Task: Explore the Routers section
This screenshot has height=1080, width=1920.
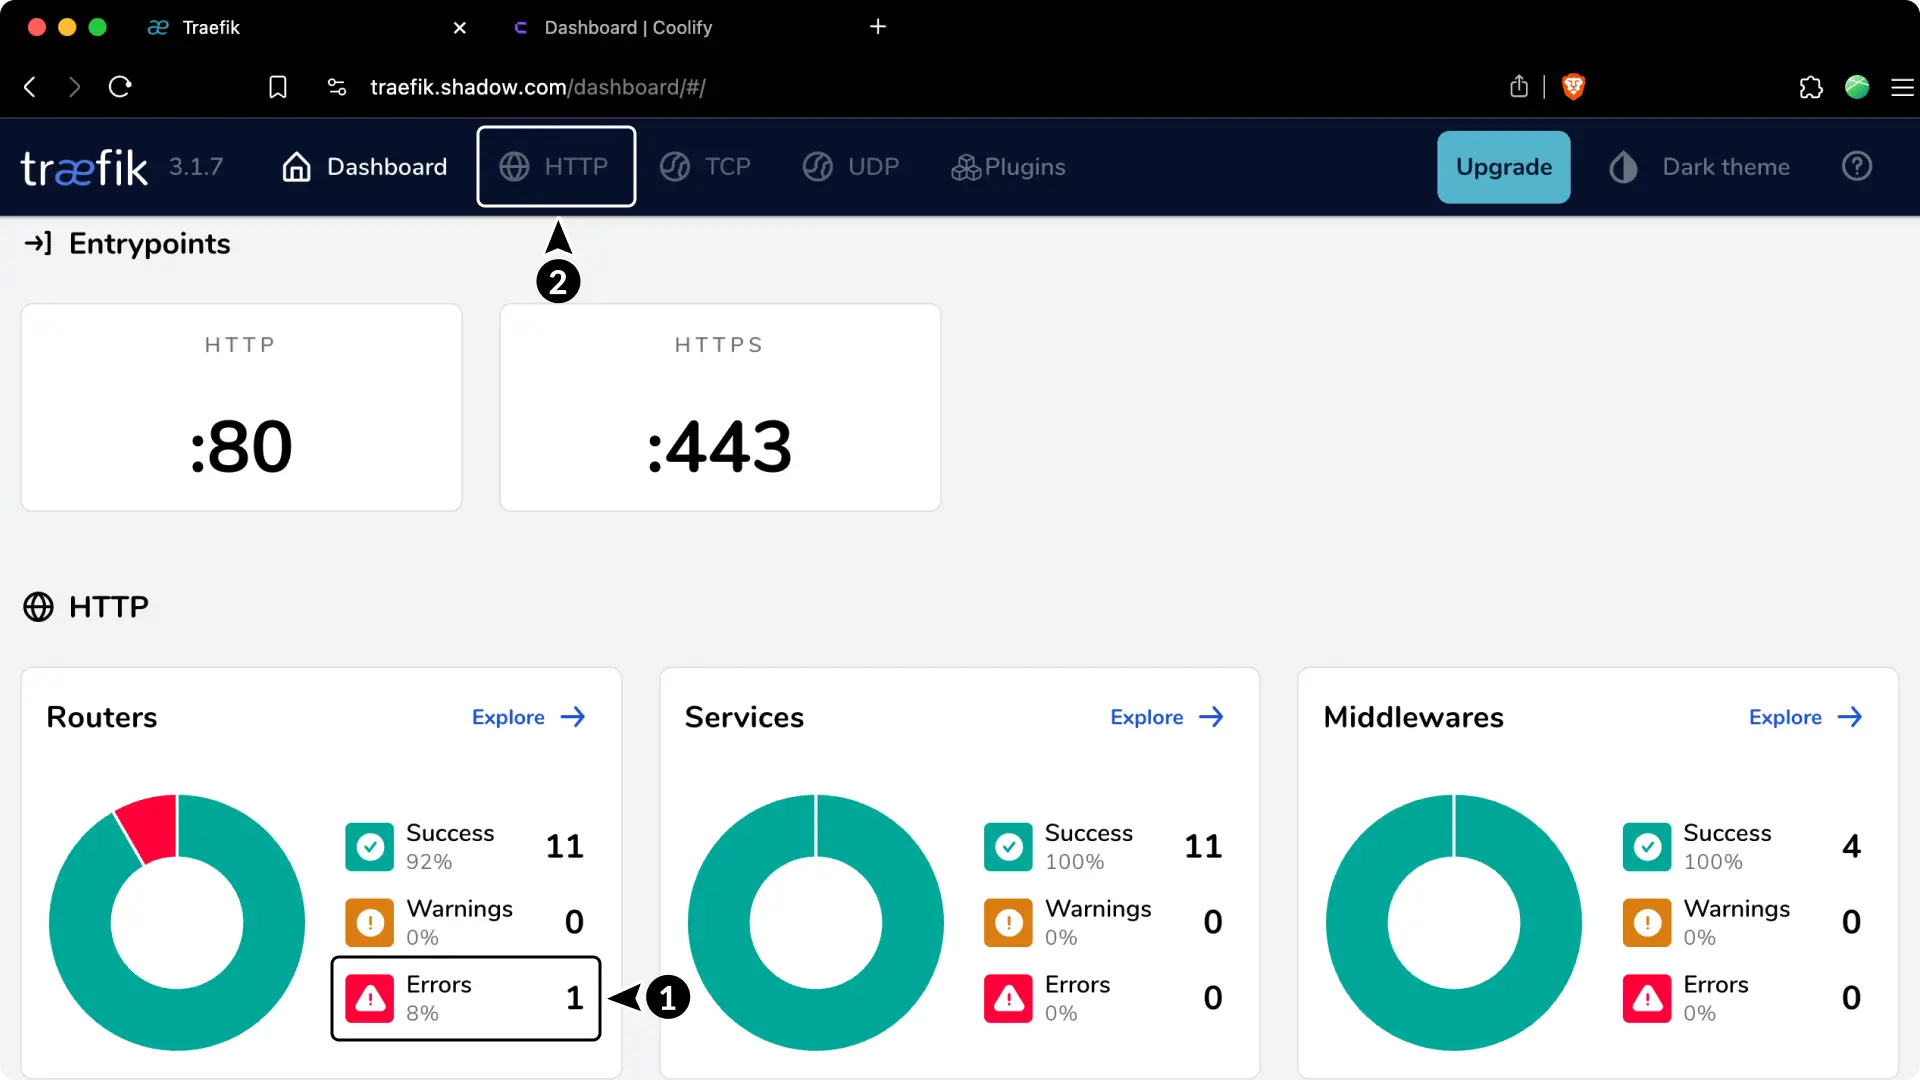Action: 528,717
